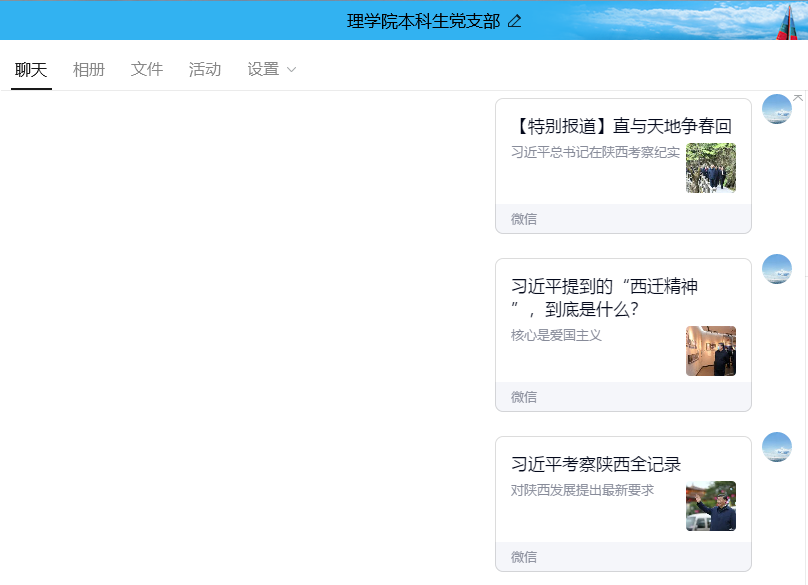Image resolution: width=808 pixels, height=585 pixels.
Task: Click the 微信 source label under 西迁精神 card
Action: [524, 397]
